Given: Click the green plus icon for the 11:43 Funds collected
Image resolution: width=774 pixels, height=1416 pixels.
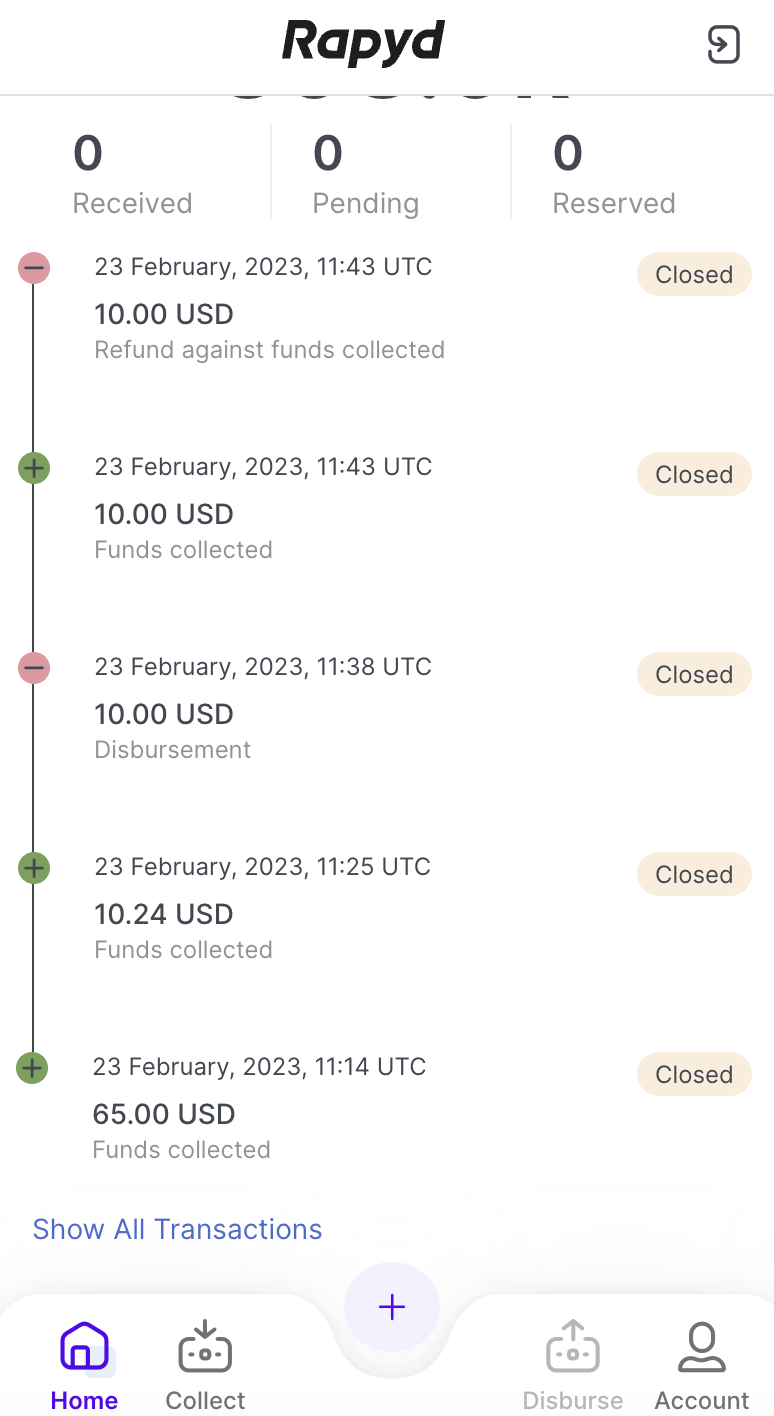Looking at the screenshot, I should click(34, 468).
